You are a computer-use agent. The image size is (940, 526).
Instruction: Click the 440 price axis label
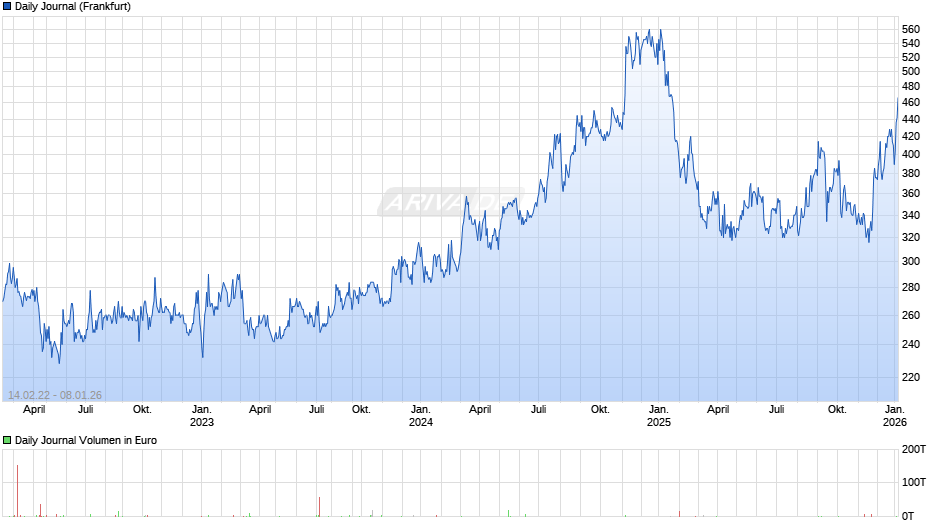tap(911, 119)
